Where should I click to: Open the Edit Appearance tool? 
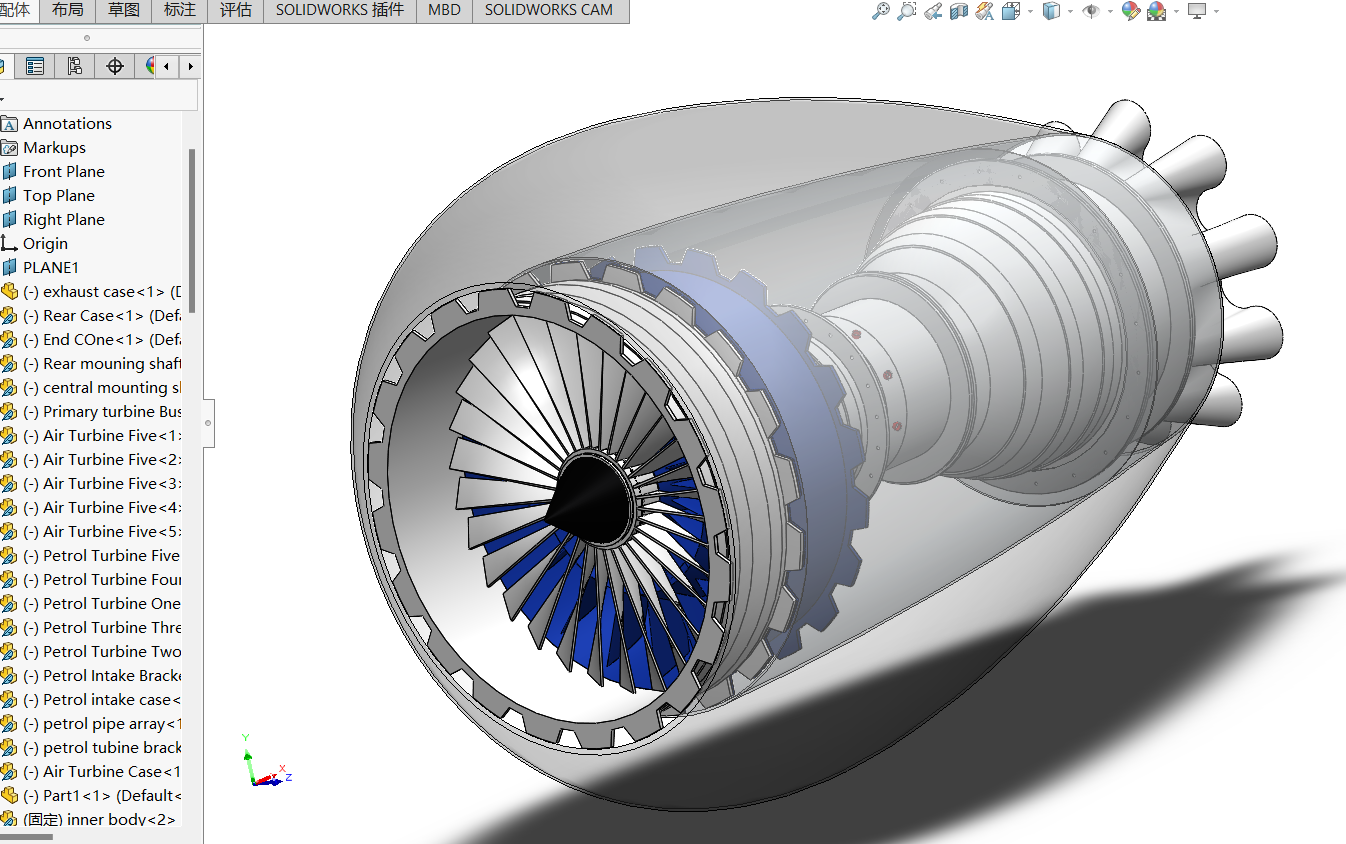click(1131, 12)
